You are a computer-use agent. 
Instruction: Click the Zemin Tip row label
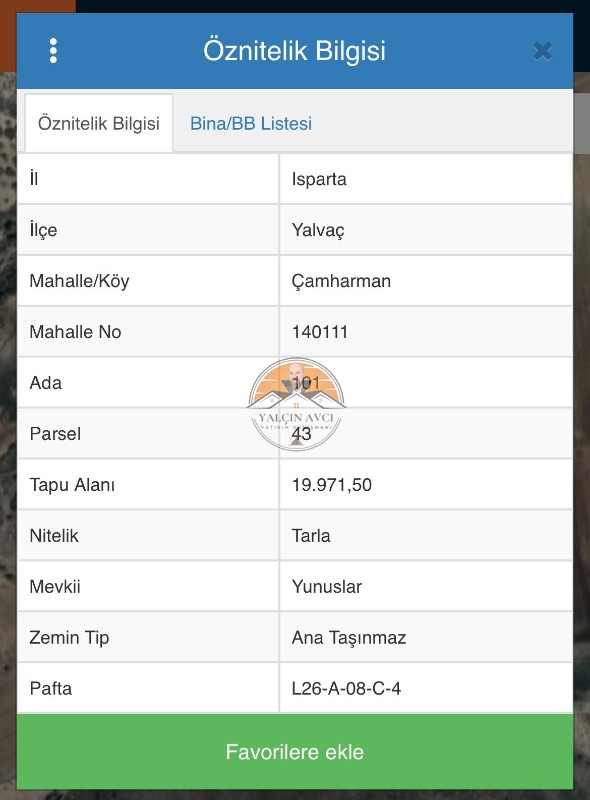click(x=69, y=638)
